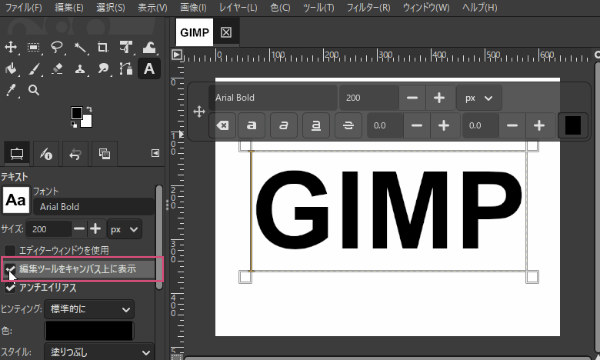Select the Clone stamp tool
This screenshot has height=360, width=600.
tap(80, 69)
